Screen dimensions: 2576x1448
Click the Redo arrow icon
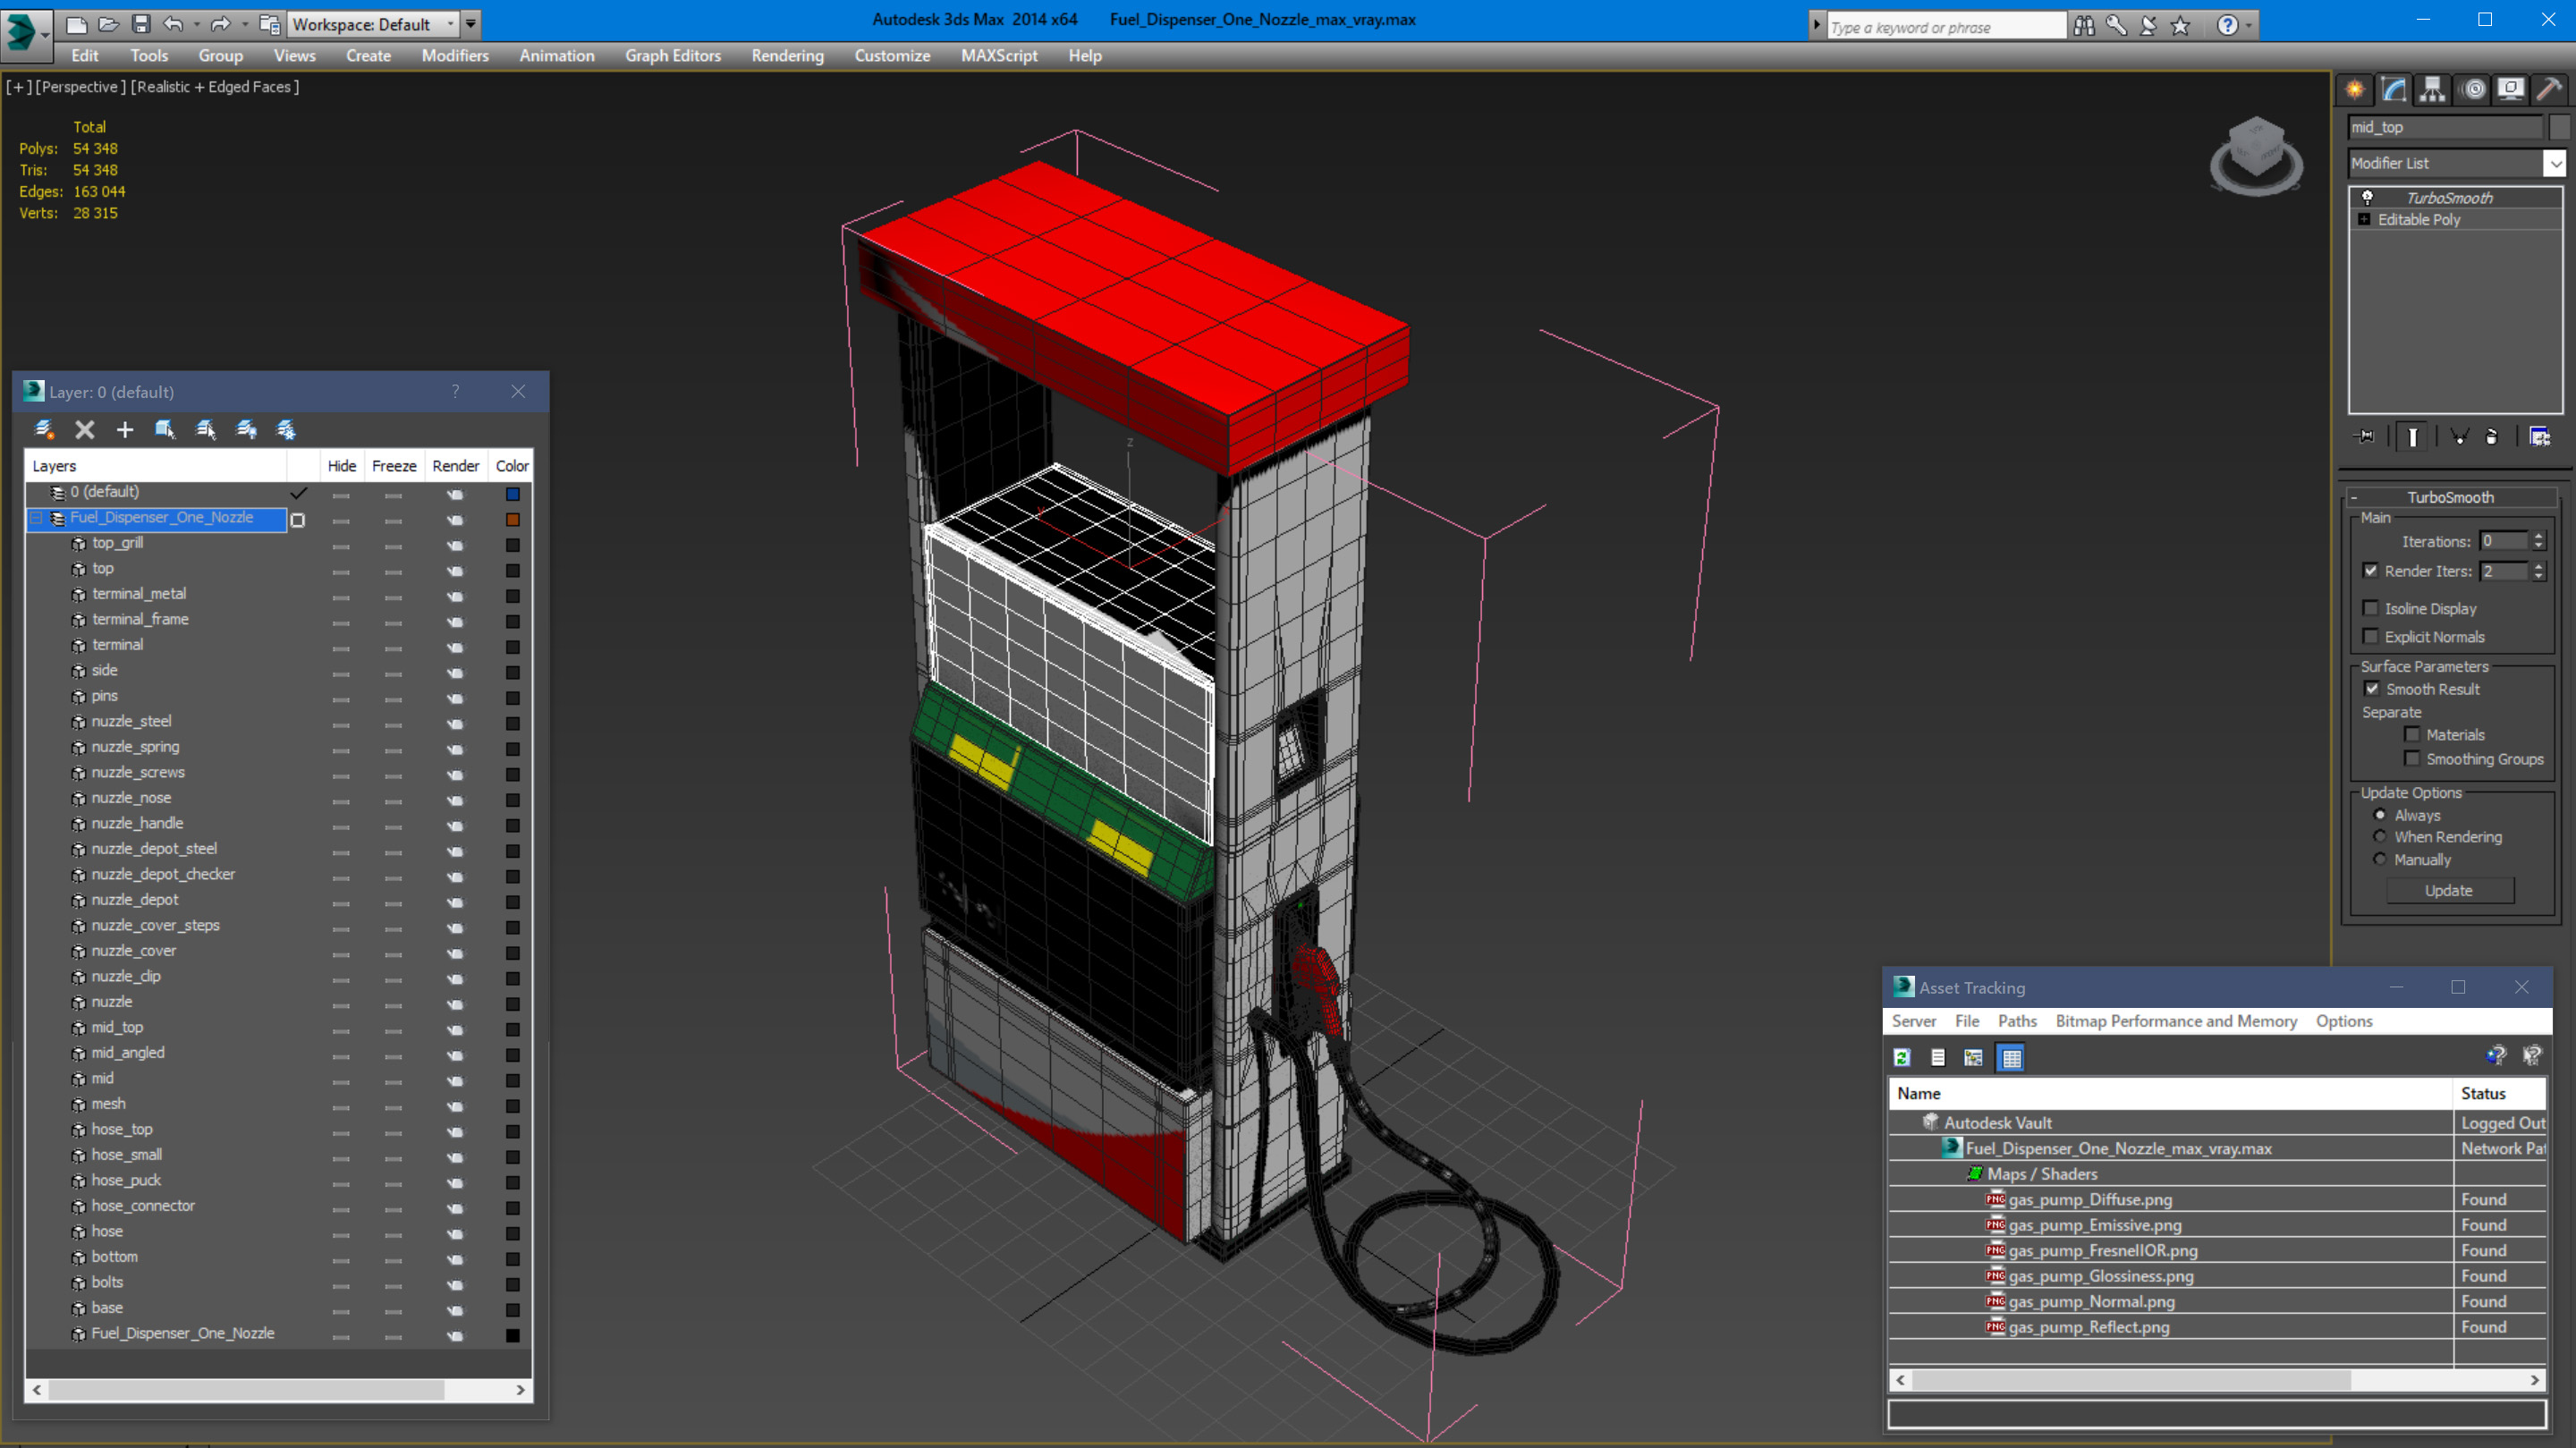[x=220, y=23]
